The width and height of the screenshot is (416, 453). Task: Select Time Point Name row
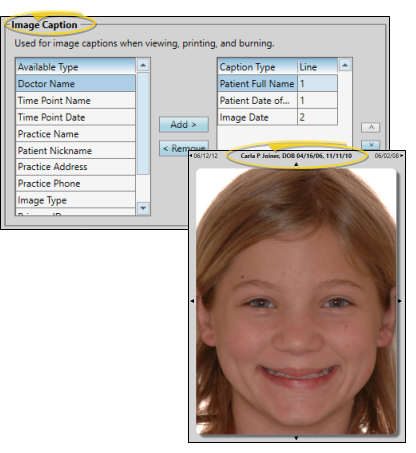(x=76, y=100)
